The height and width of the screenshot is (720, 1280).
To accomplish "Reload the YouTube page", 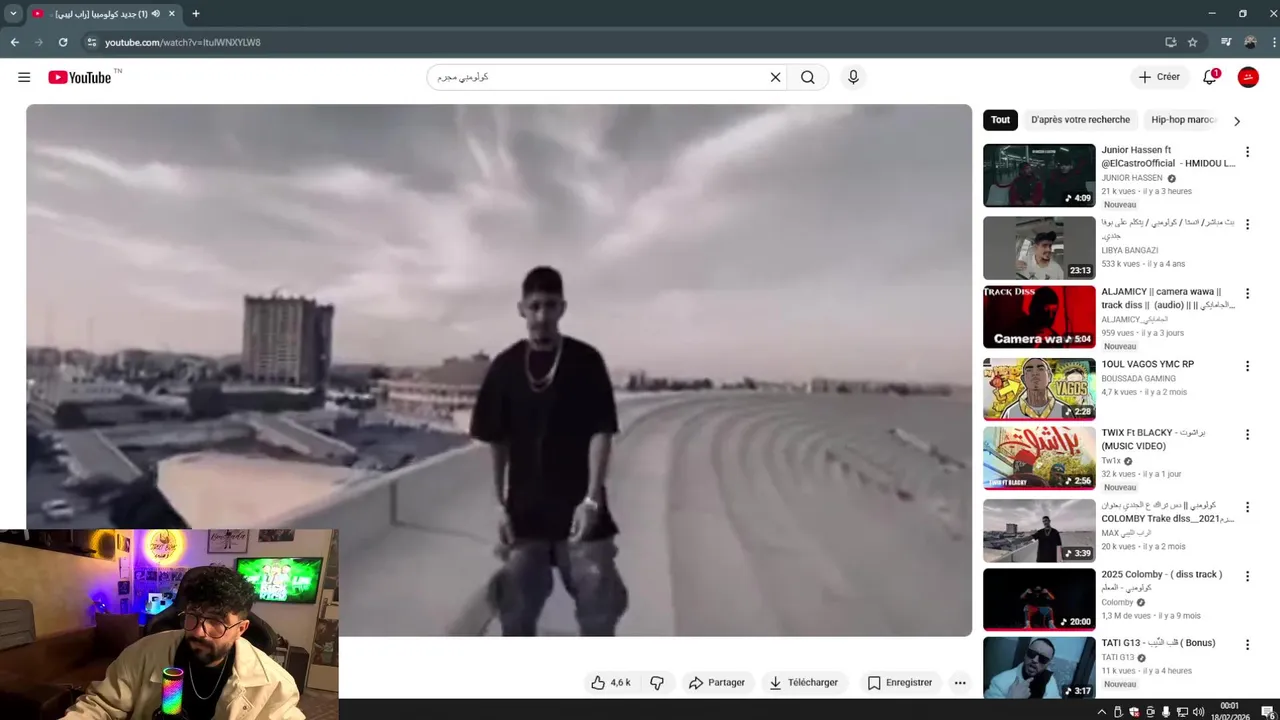I will coord(63,42).
